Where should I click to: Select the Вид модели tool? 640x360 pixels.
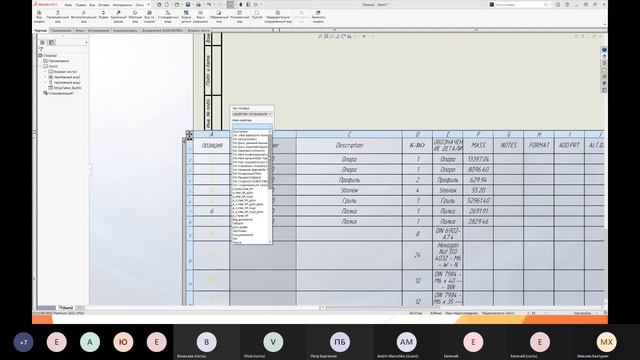pos(39,16)
